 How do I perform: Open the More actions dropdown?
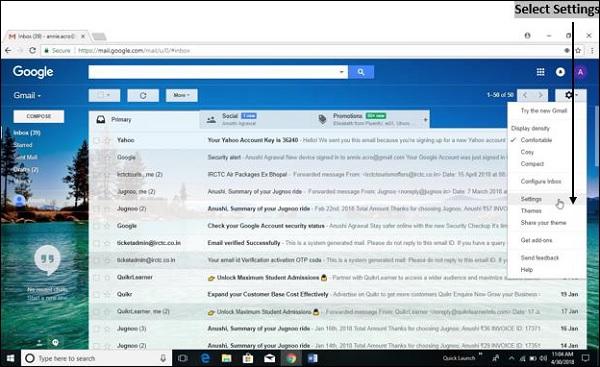coord(182,95)
